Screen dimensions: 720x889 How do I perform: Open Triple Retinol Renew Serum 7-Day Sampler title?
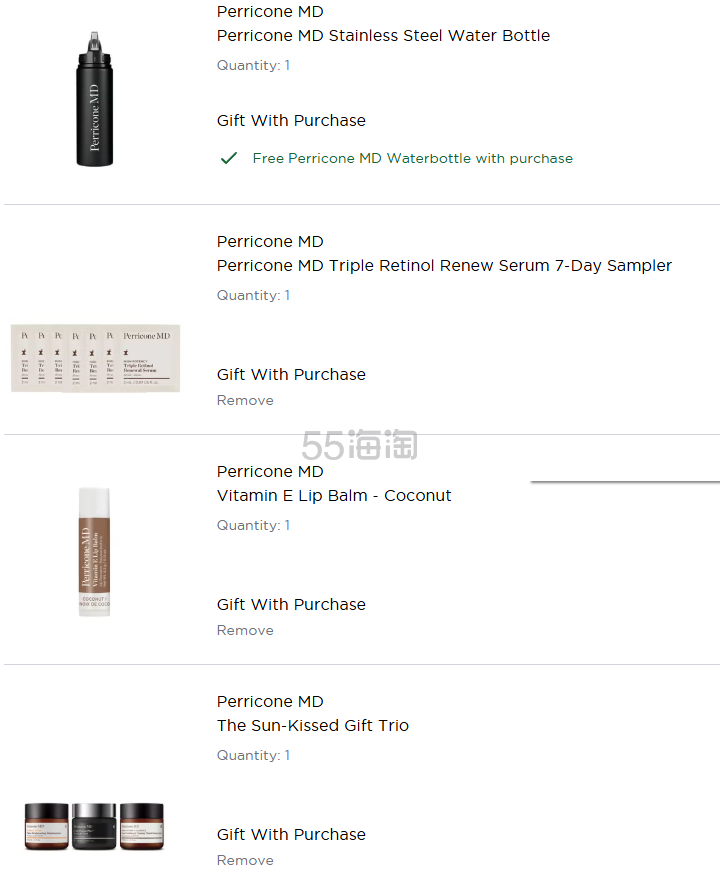[x=444, y=265]
